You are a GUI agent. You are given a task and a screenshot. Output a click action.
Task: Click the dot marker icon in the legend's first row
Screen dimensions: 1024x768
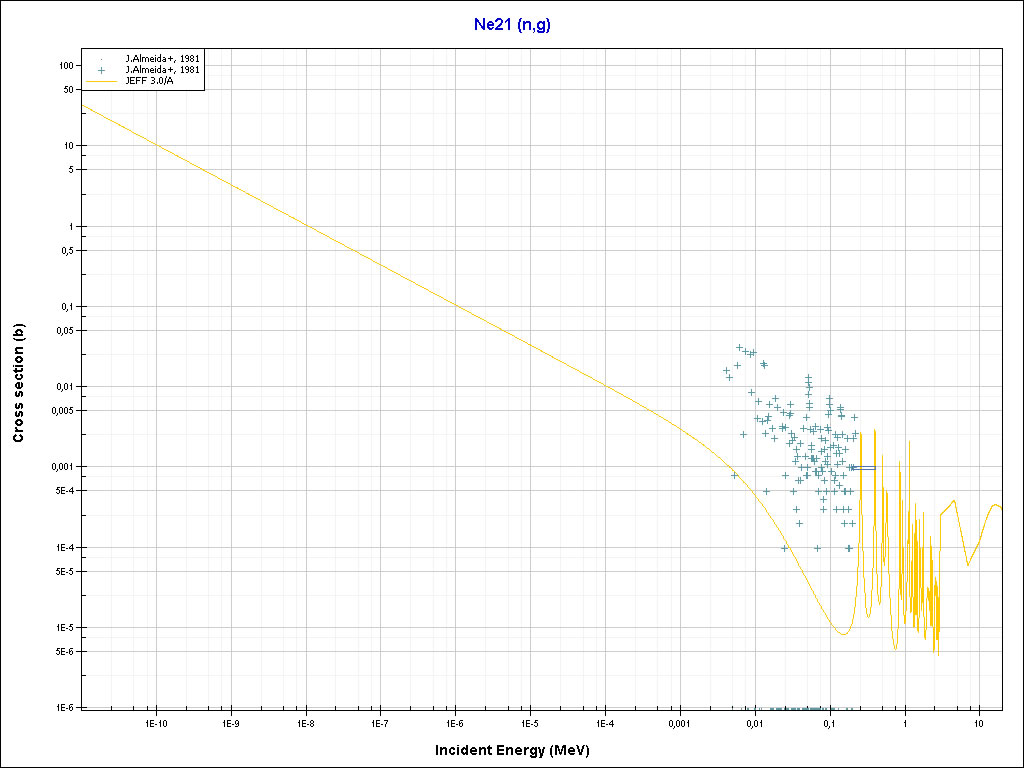[100, 59]
